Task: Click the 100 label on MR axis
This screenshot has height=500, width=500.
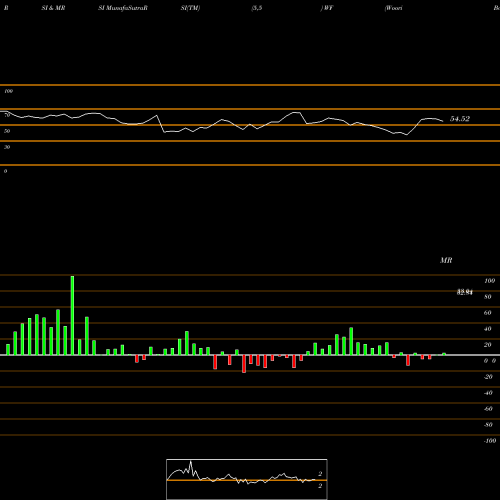Action: [x=489, y=281]
